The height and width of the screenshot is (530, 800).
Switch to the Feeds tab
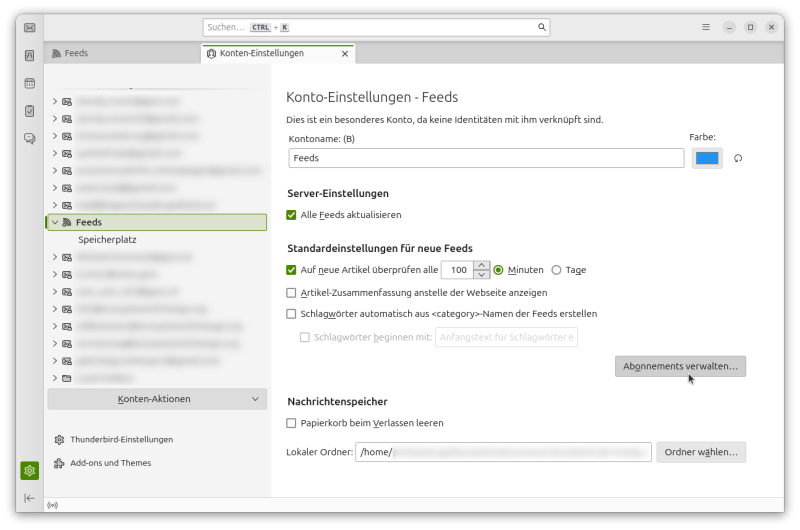[121, 53]
